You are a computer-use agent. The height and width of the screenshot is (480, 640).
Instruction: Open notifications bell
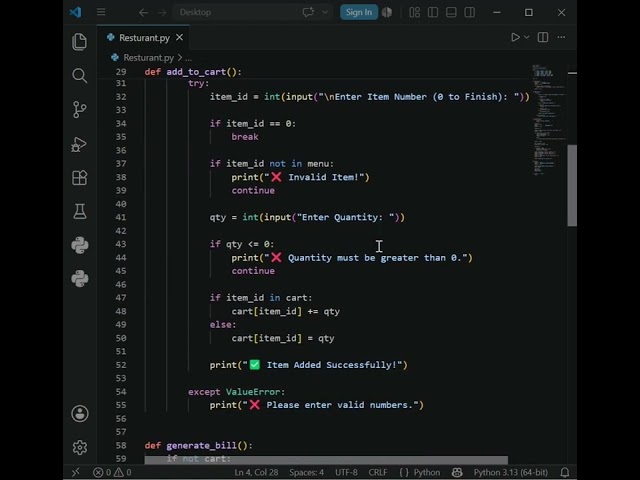[x=565, y=472]
